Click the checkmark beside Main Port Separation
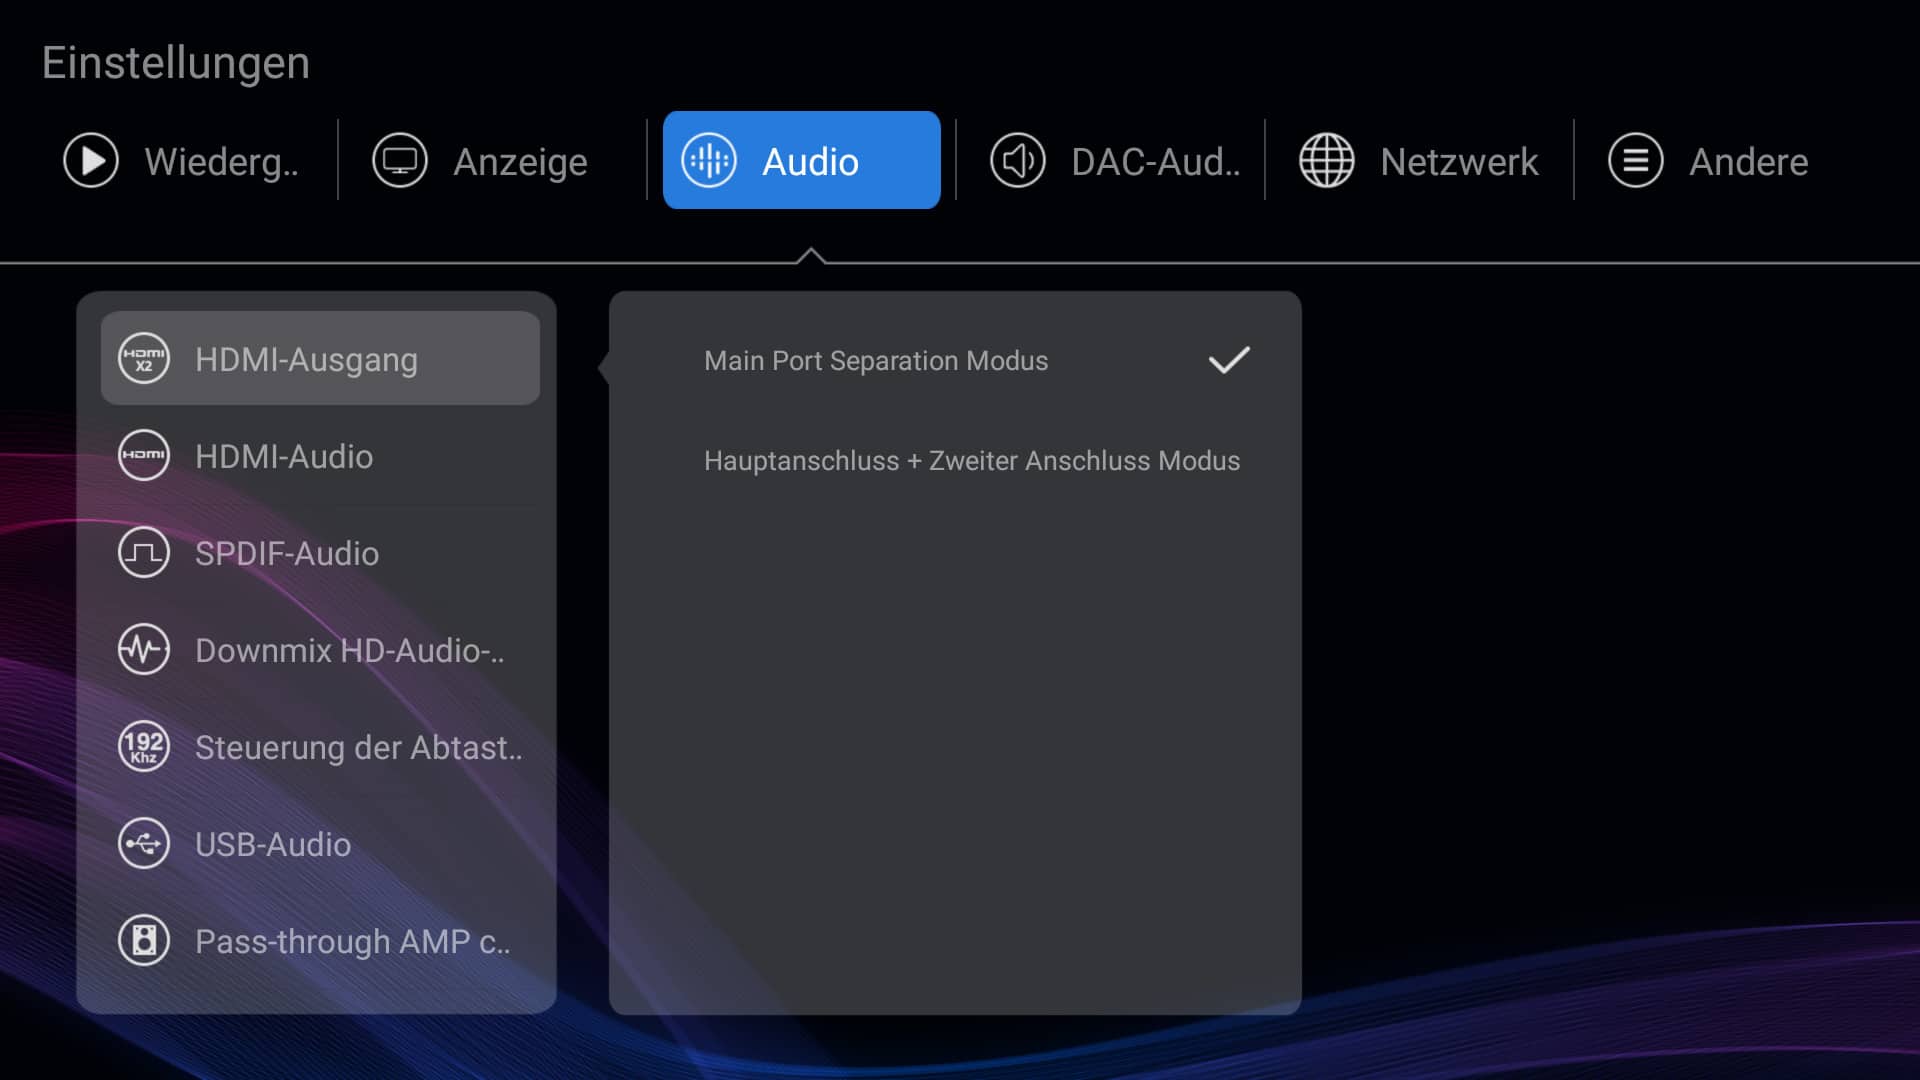Screen dimensions: 1920x1080 (1229, 360)
